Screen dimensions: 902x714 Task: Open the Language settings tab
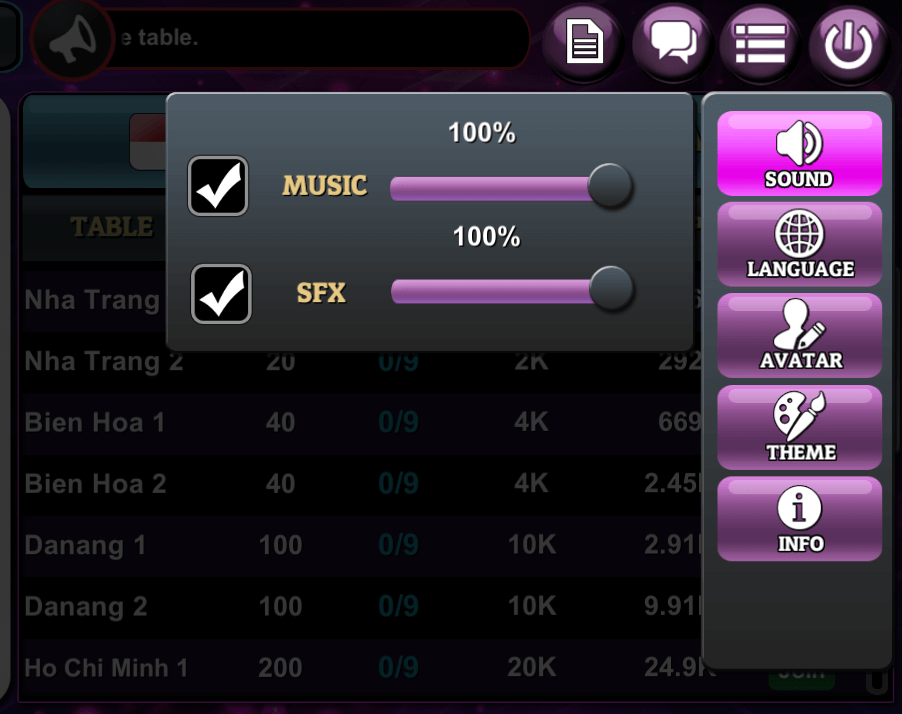pos(799,245)
